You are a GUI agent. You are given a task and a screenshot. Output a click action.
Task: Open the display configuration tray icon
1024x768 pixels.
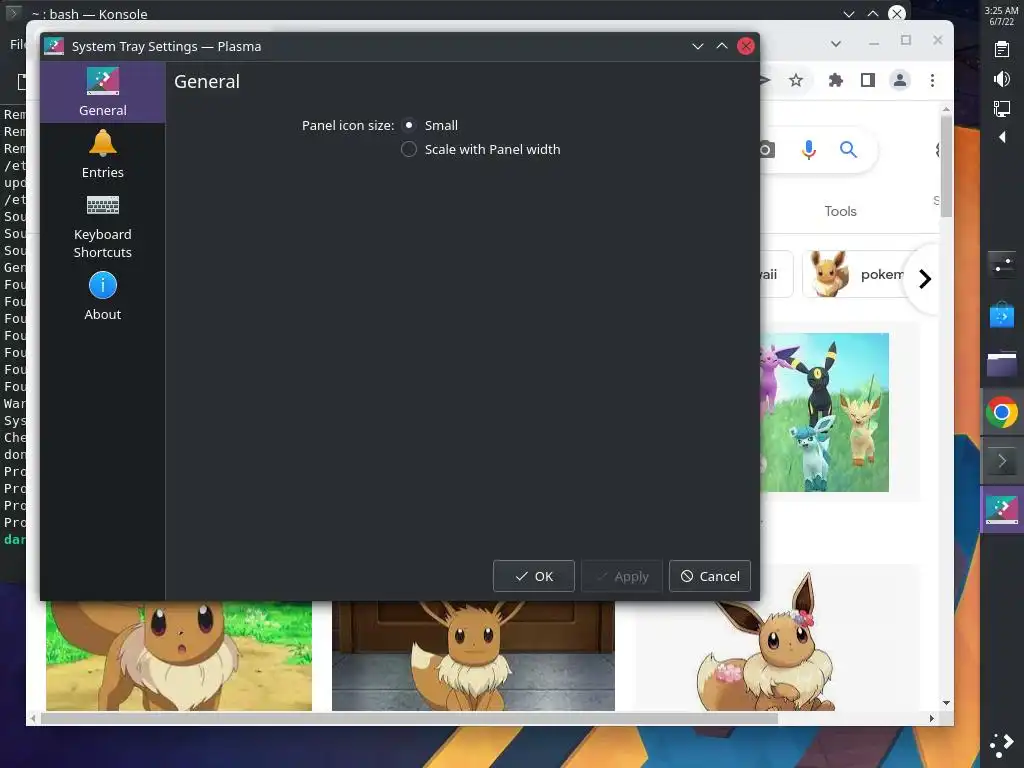click(1001, 108)
